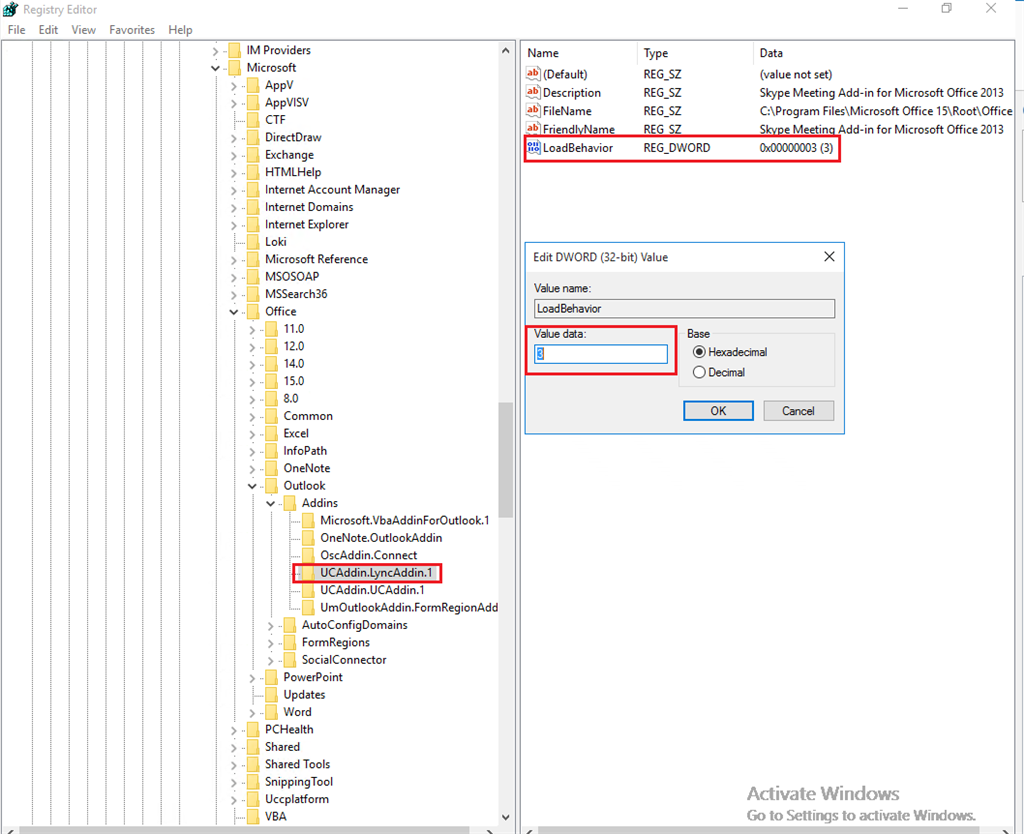This screenshot has width=1024, height=834.
Task: Click the folder icon beside SnippingTool key
Action: (253, 782)
